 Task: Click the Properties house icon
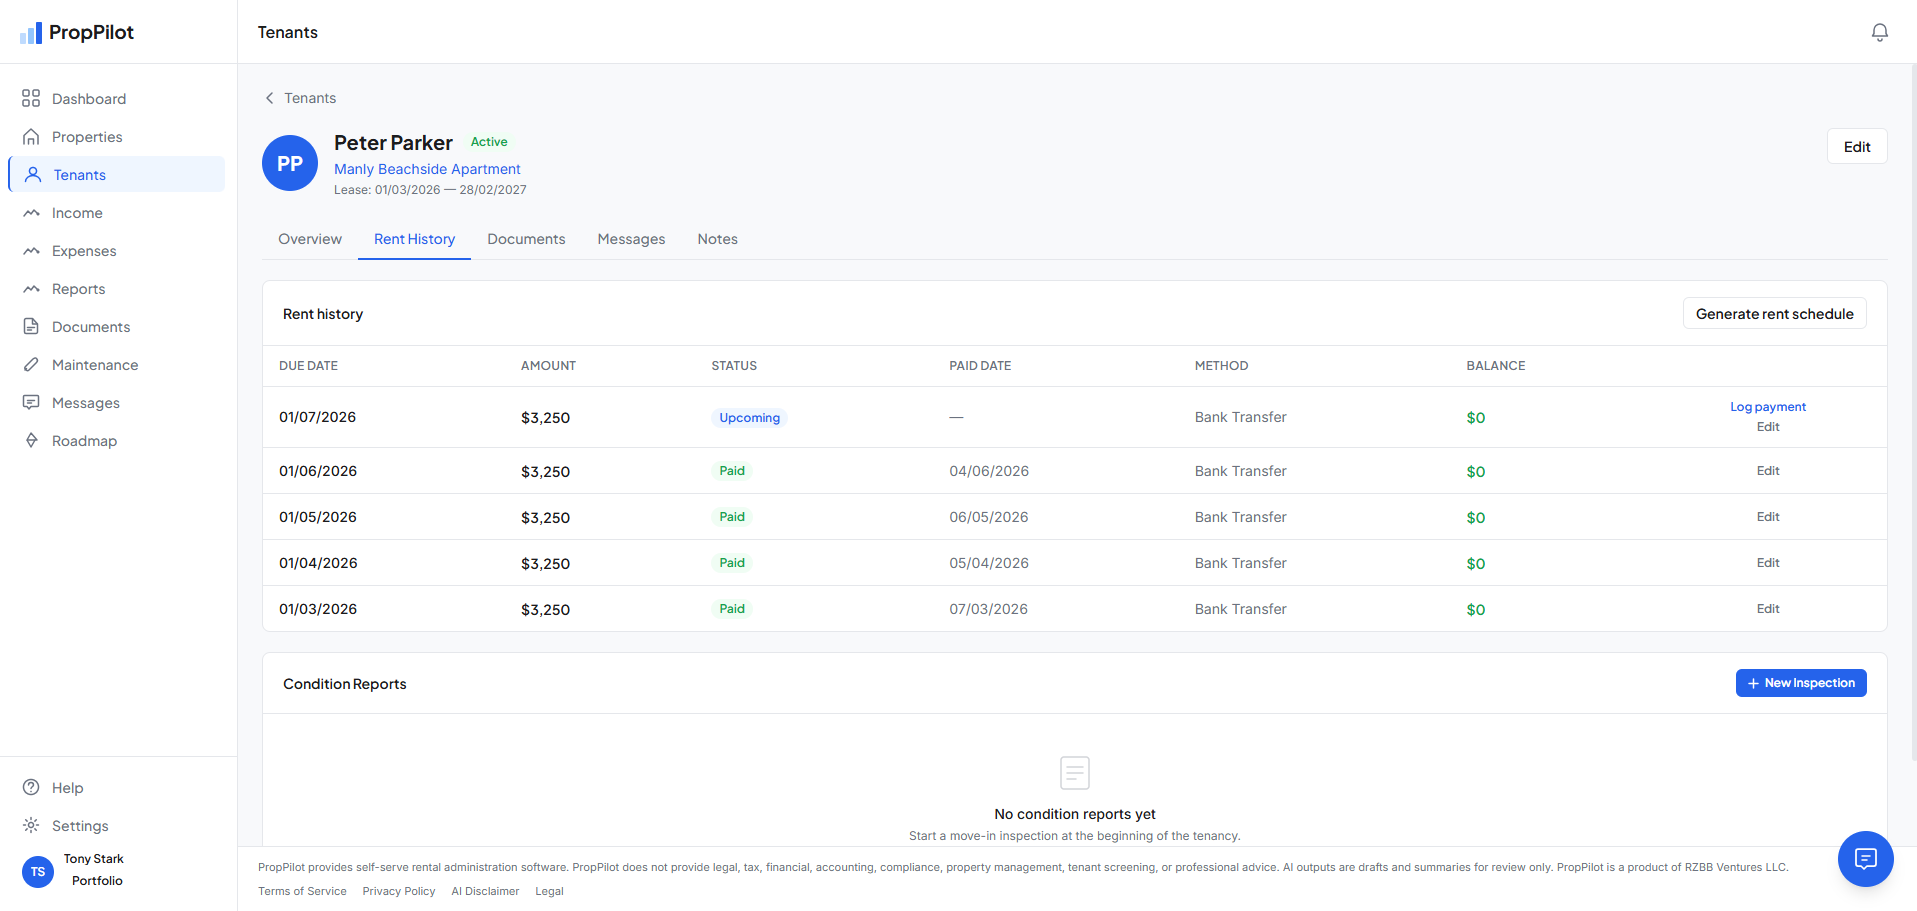click(x=31, y=136)
